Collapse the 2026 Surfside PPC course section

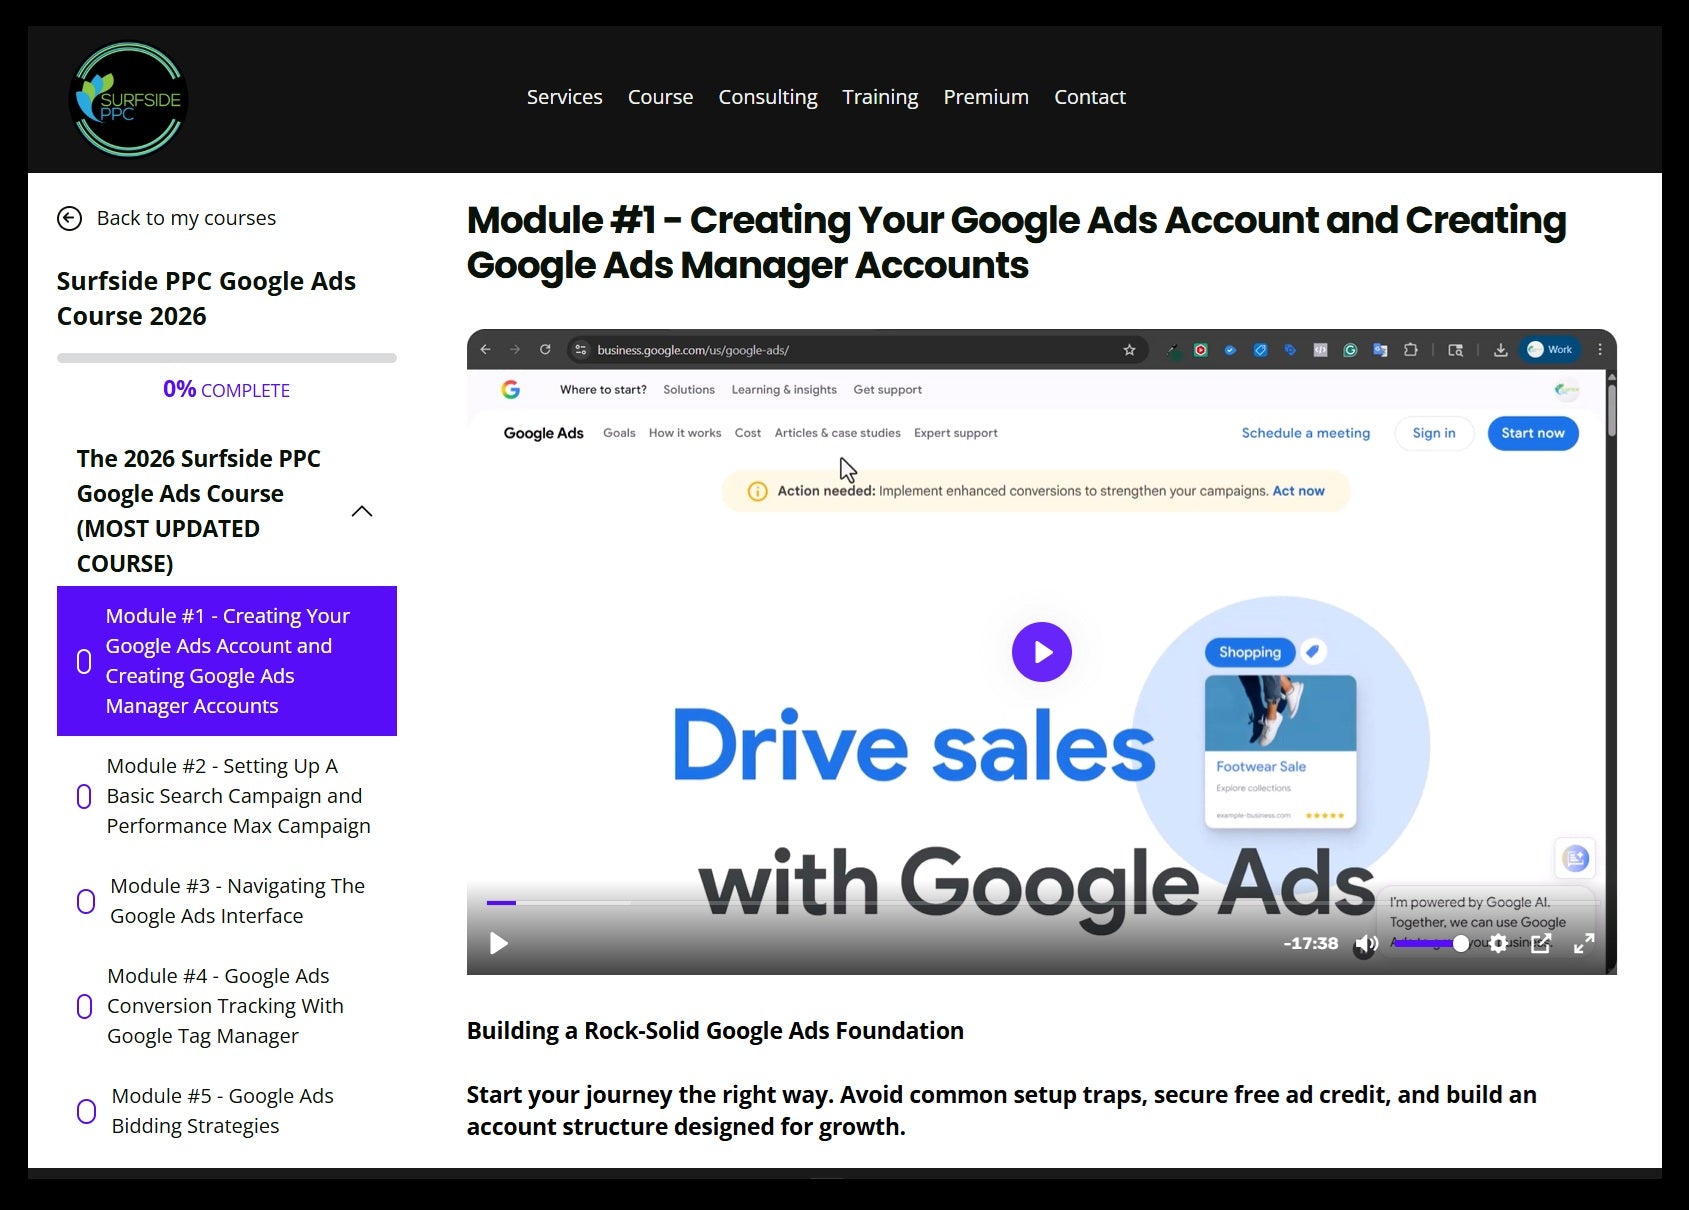coord(361,511)
